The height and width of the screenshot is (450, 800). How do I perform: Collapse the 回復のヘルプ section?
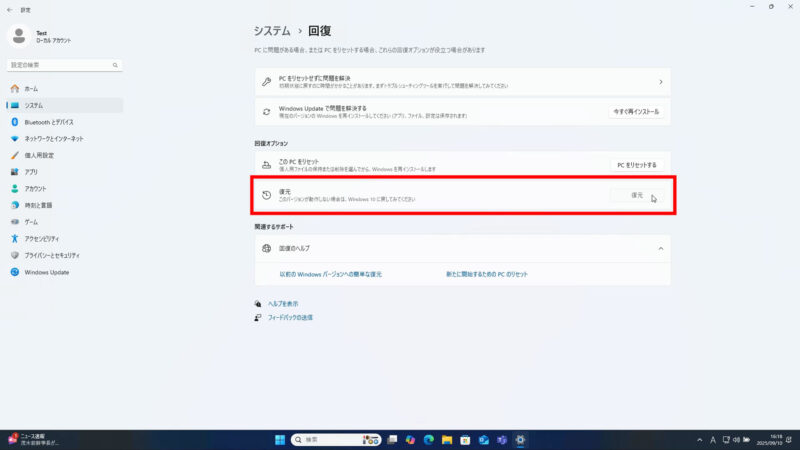(x=660, y=248)
